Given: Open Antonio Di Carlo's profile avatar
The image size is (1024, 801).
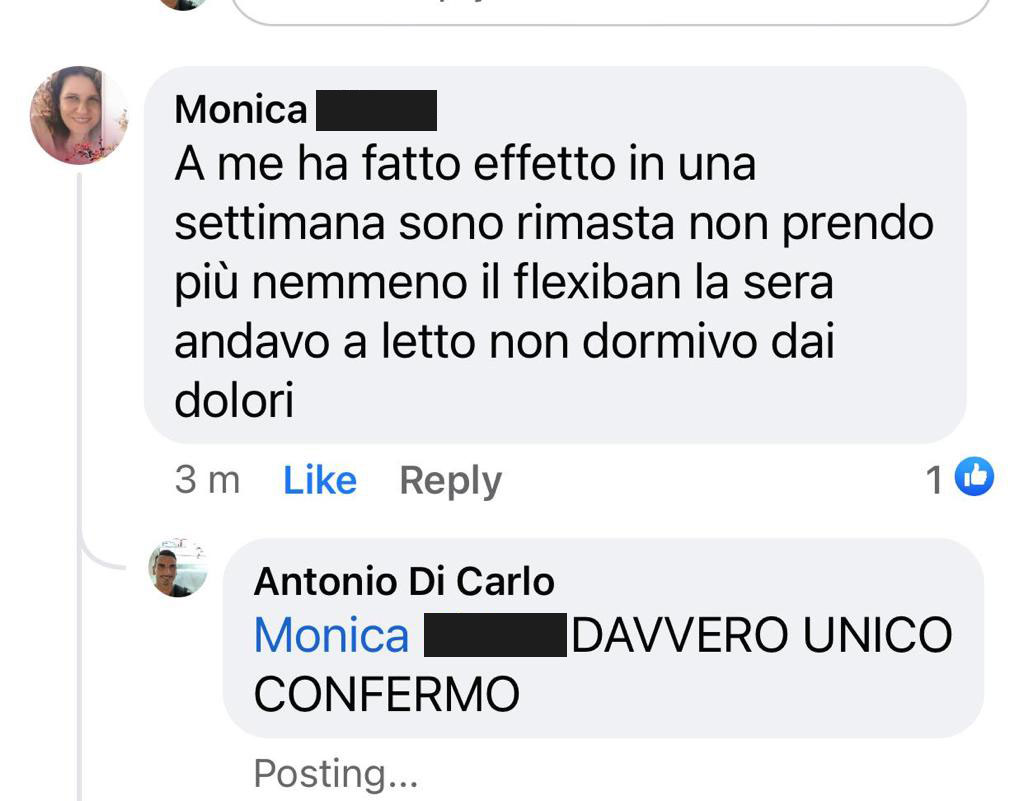Looking at the screenshot, I should coord(178,567).
